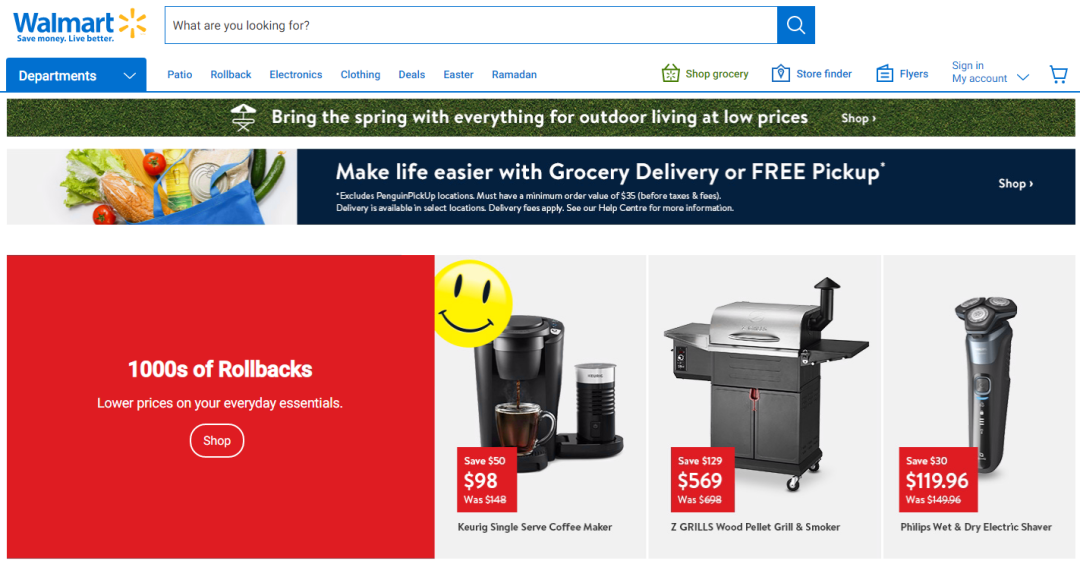Select Electronics in the navigation bar

[295, 74]
